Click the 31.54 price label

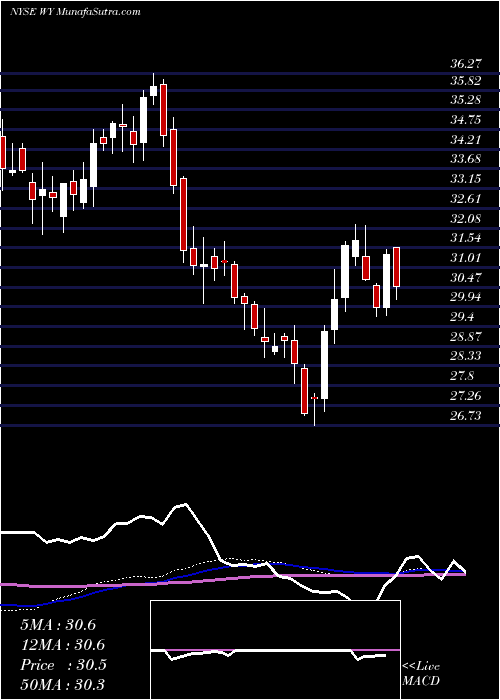click(466, 238)
